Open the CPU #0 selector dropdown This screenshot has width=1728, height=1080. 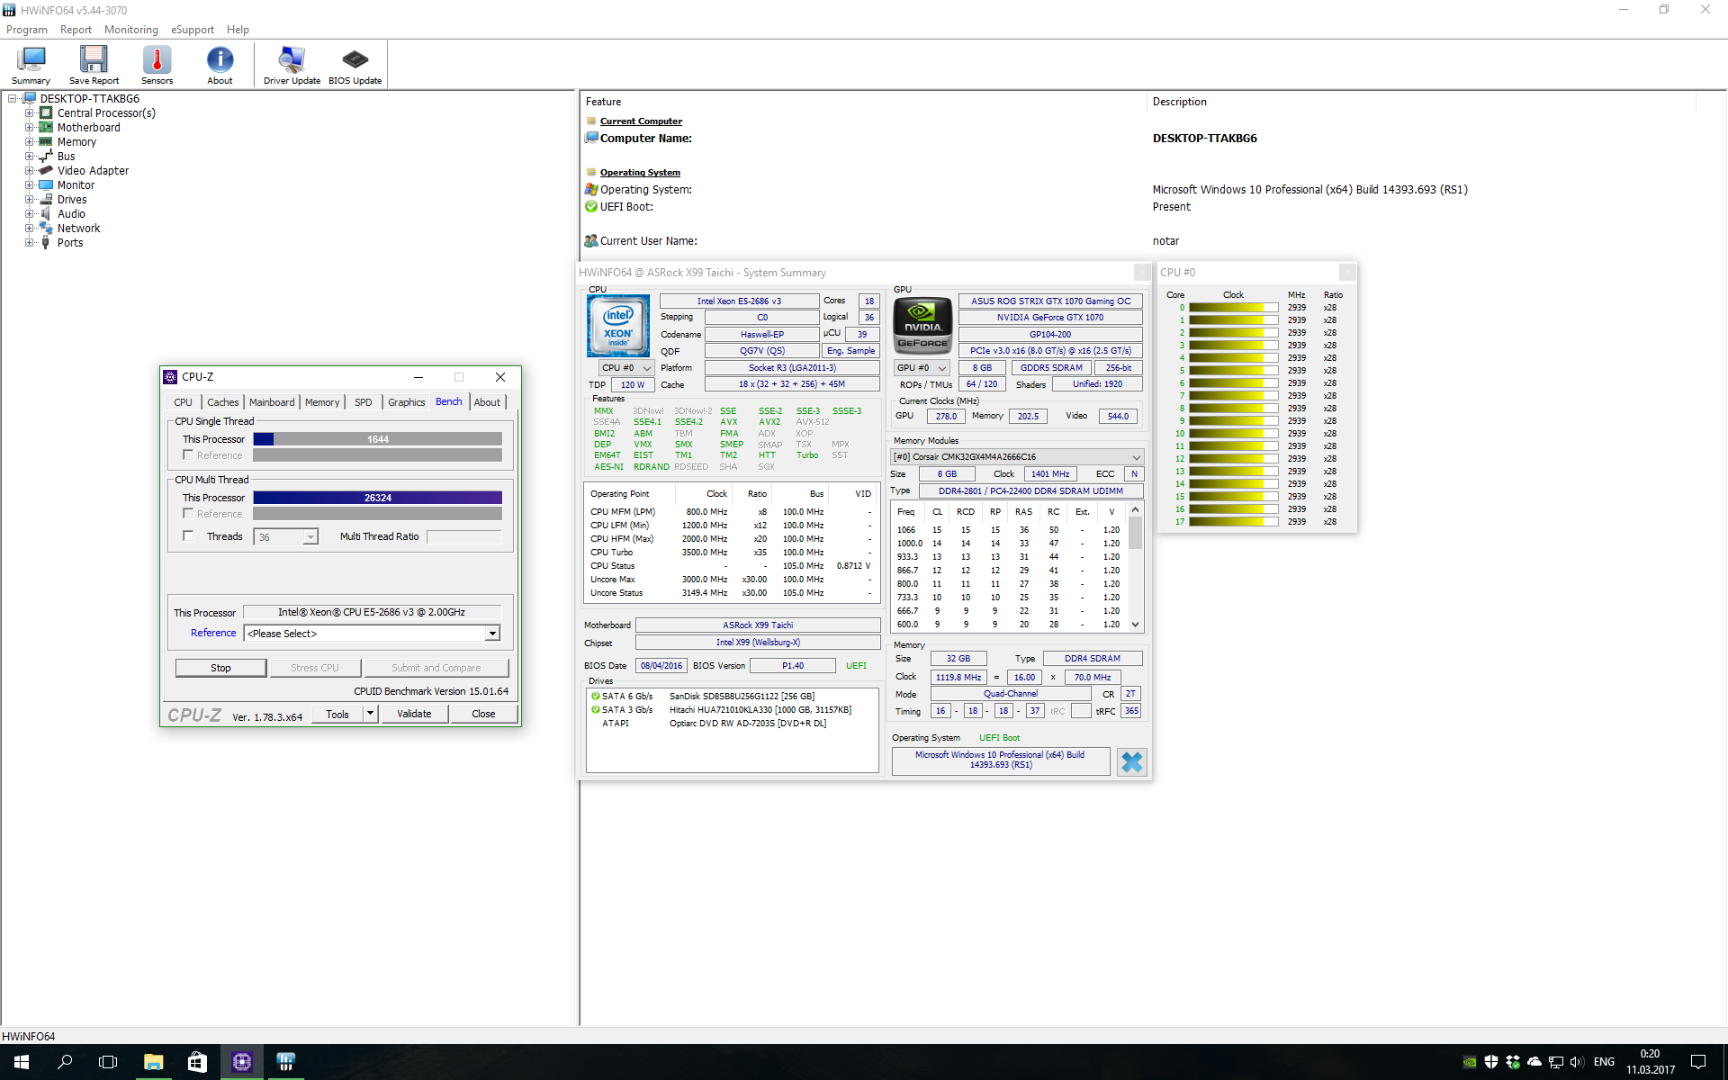626,368
